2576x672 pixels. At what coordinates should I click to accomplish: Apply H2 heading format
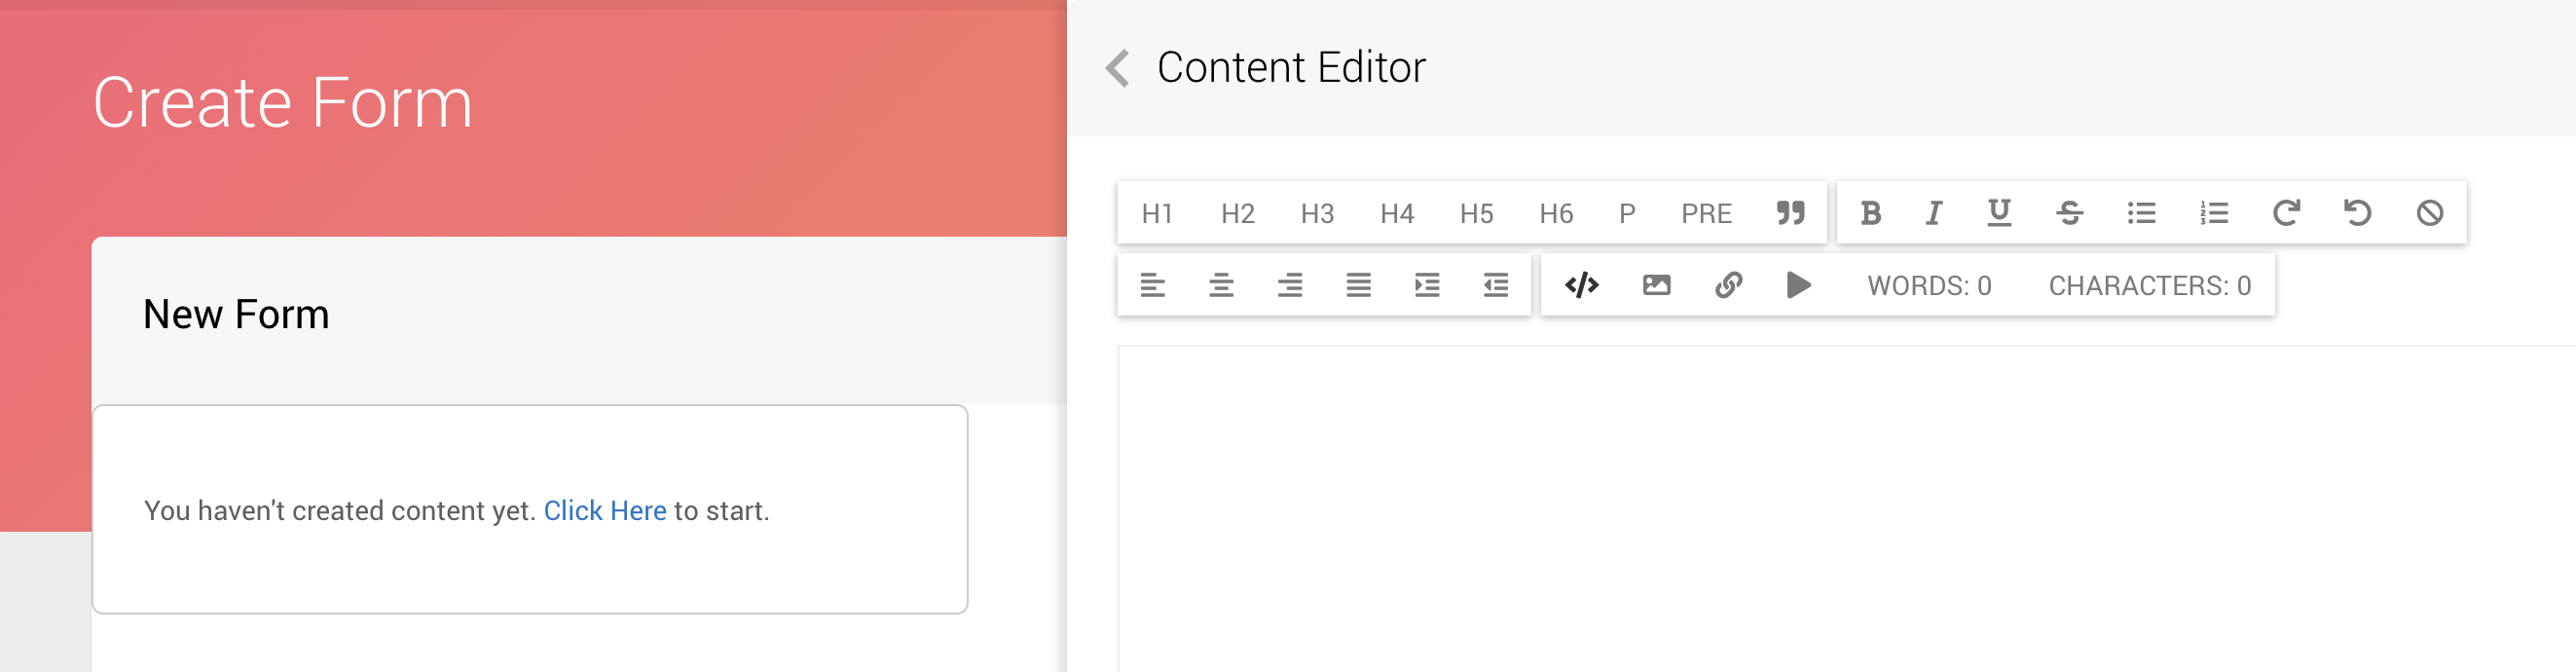point(1237,213)
